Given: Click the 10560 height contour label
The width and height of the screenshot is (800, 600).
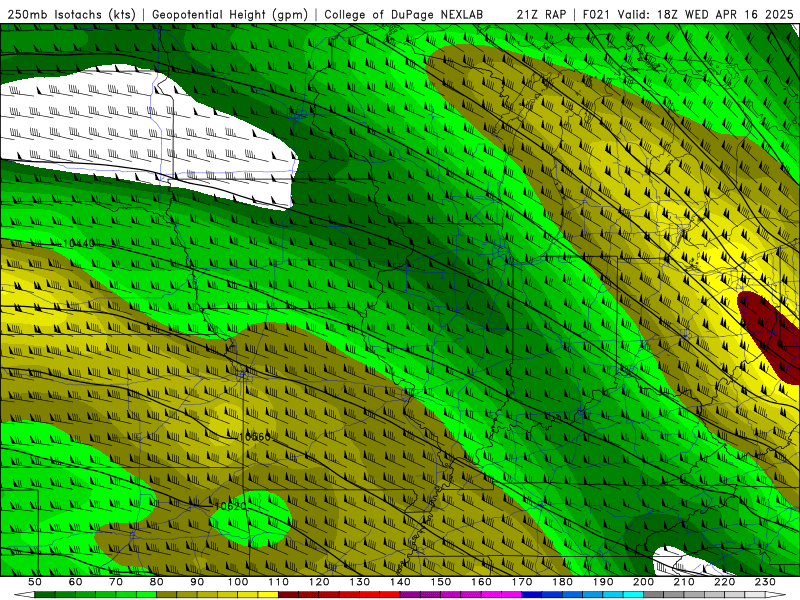Looking at the screenshot, I should pos(255,437).
